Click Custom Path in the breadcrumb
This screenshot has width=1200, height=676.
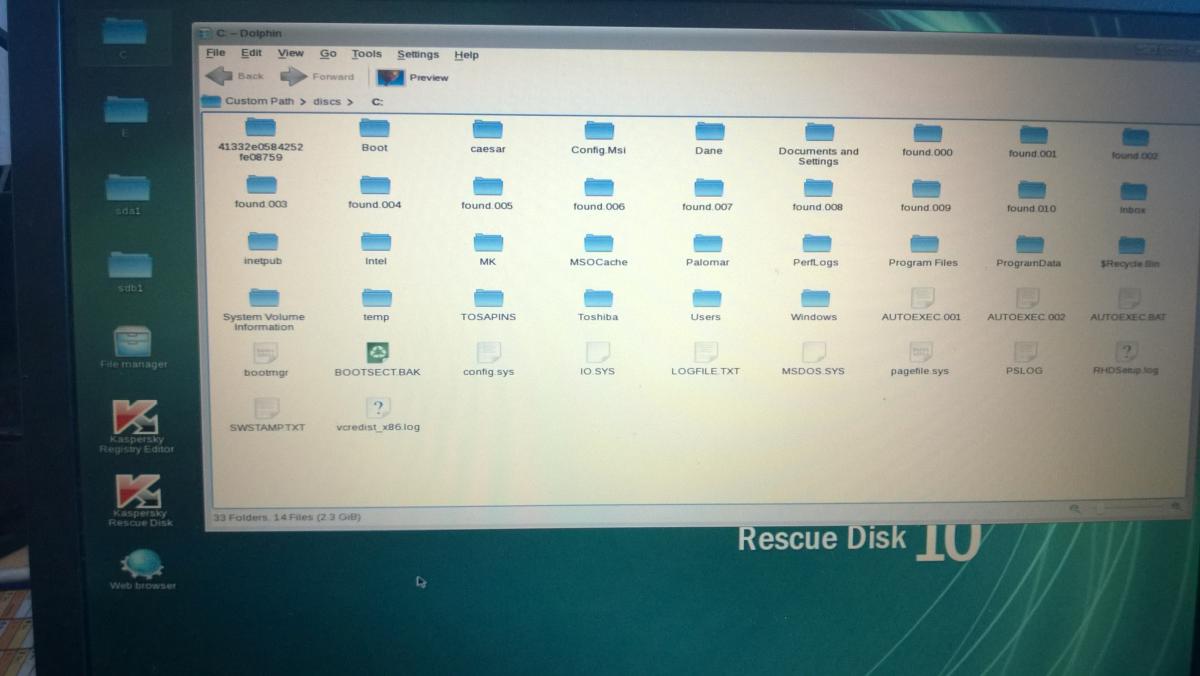259,101
